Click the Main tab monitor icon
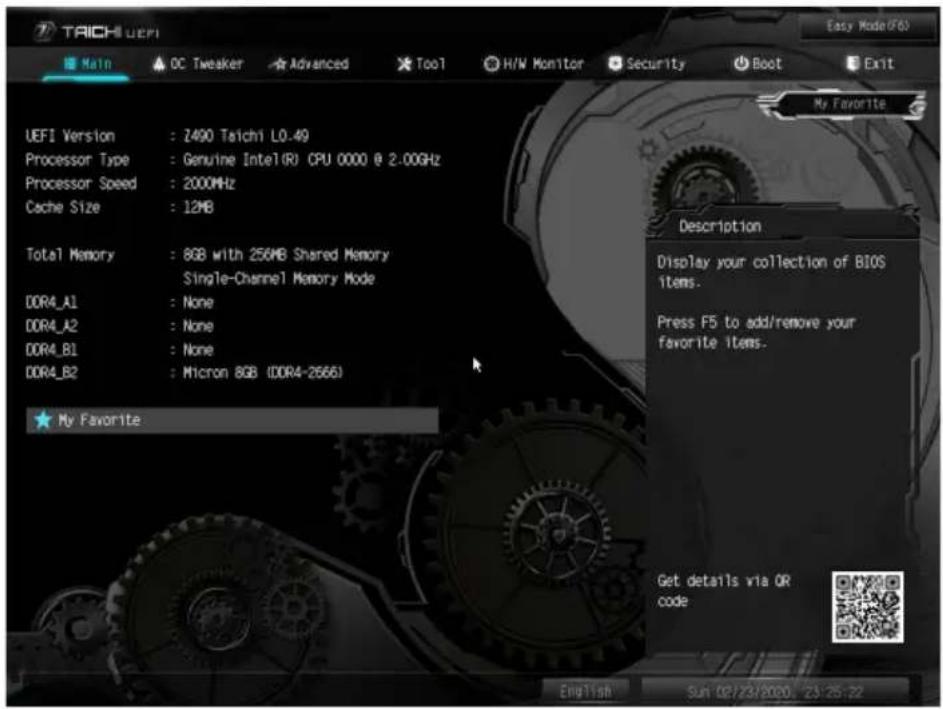The image size is (943, 709). coord(70,64)
